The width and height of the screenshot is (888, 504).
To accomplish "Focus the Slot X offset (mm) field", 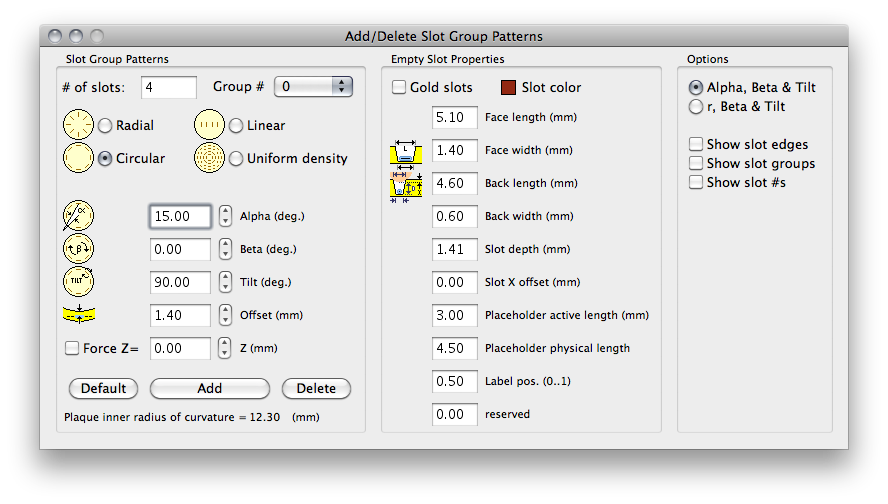I will [x=455, y=282].
